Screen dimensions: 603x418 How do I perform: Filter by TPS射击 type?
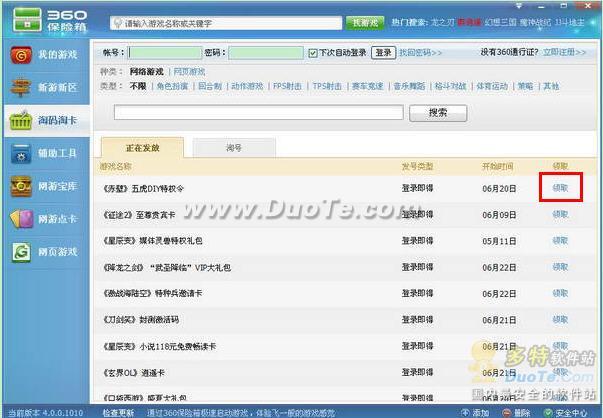(x=327, y=86)
